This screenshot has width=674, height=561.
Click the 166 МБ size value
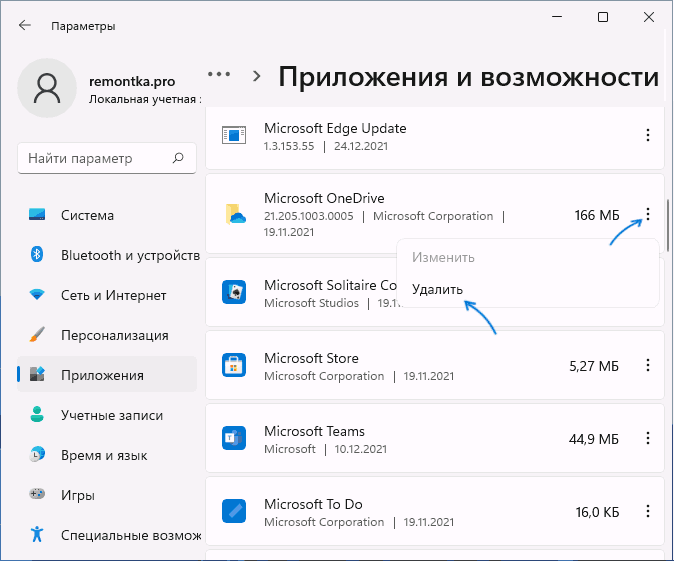597,215
